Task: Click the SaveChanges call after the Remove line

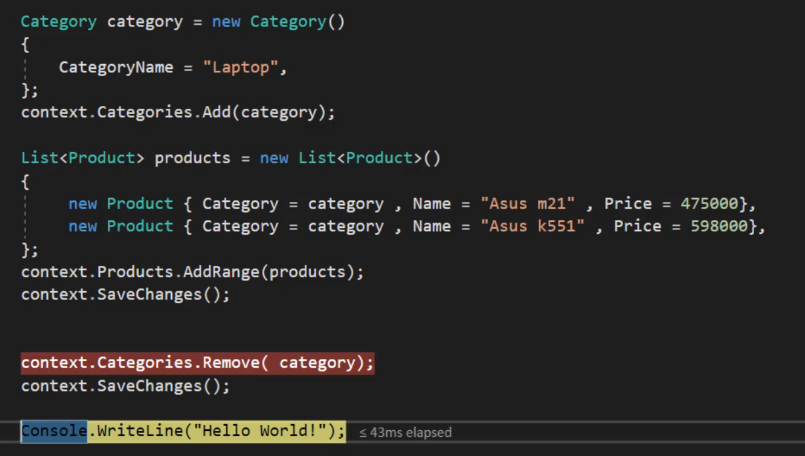Action: tap(126, 386)
